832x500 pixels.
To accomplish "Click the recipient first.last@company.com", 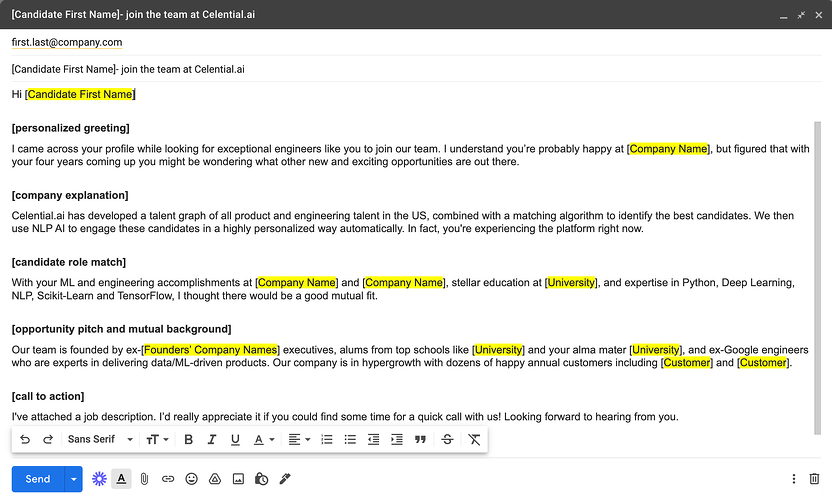I will (x=67, y=42).
